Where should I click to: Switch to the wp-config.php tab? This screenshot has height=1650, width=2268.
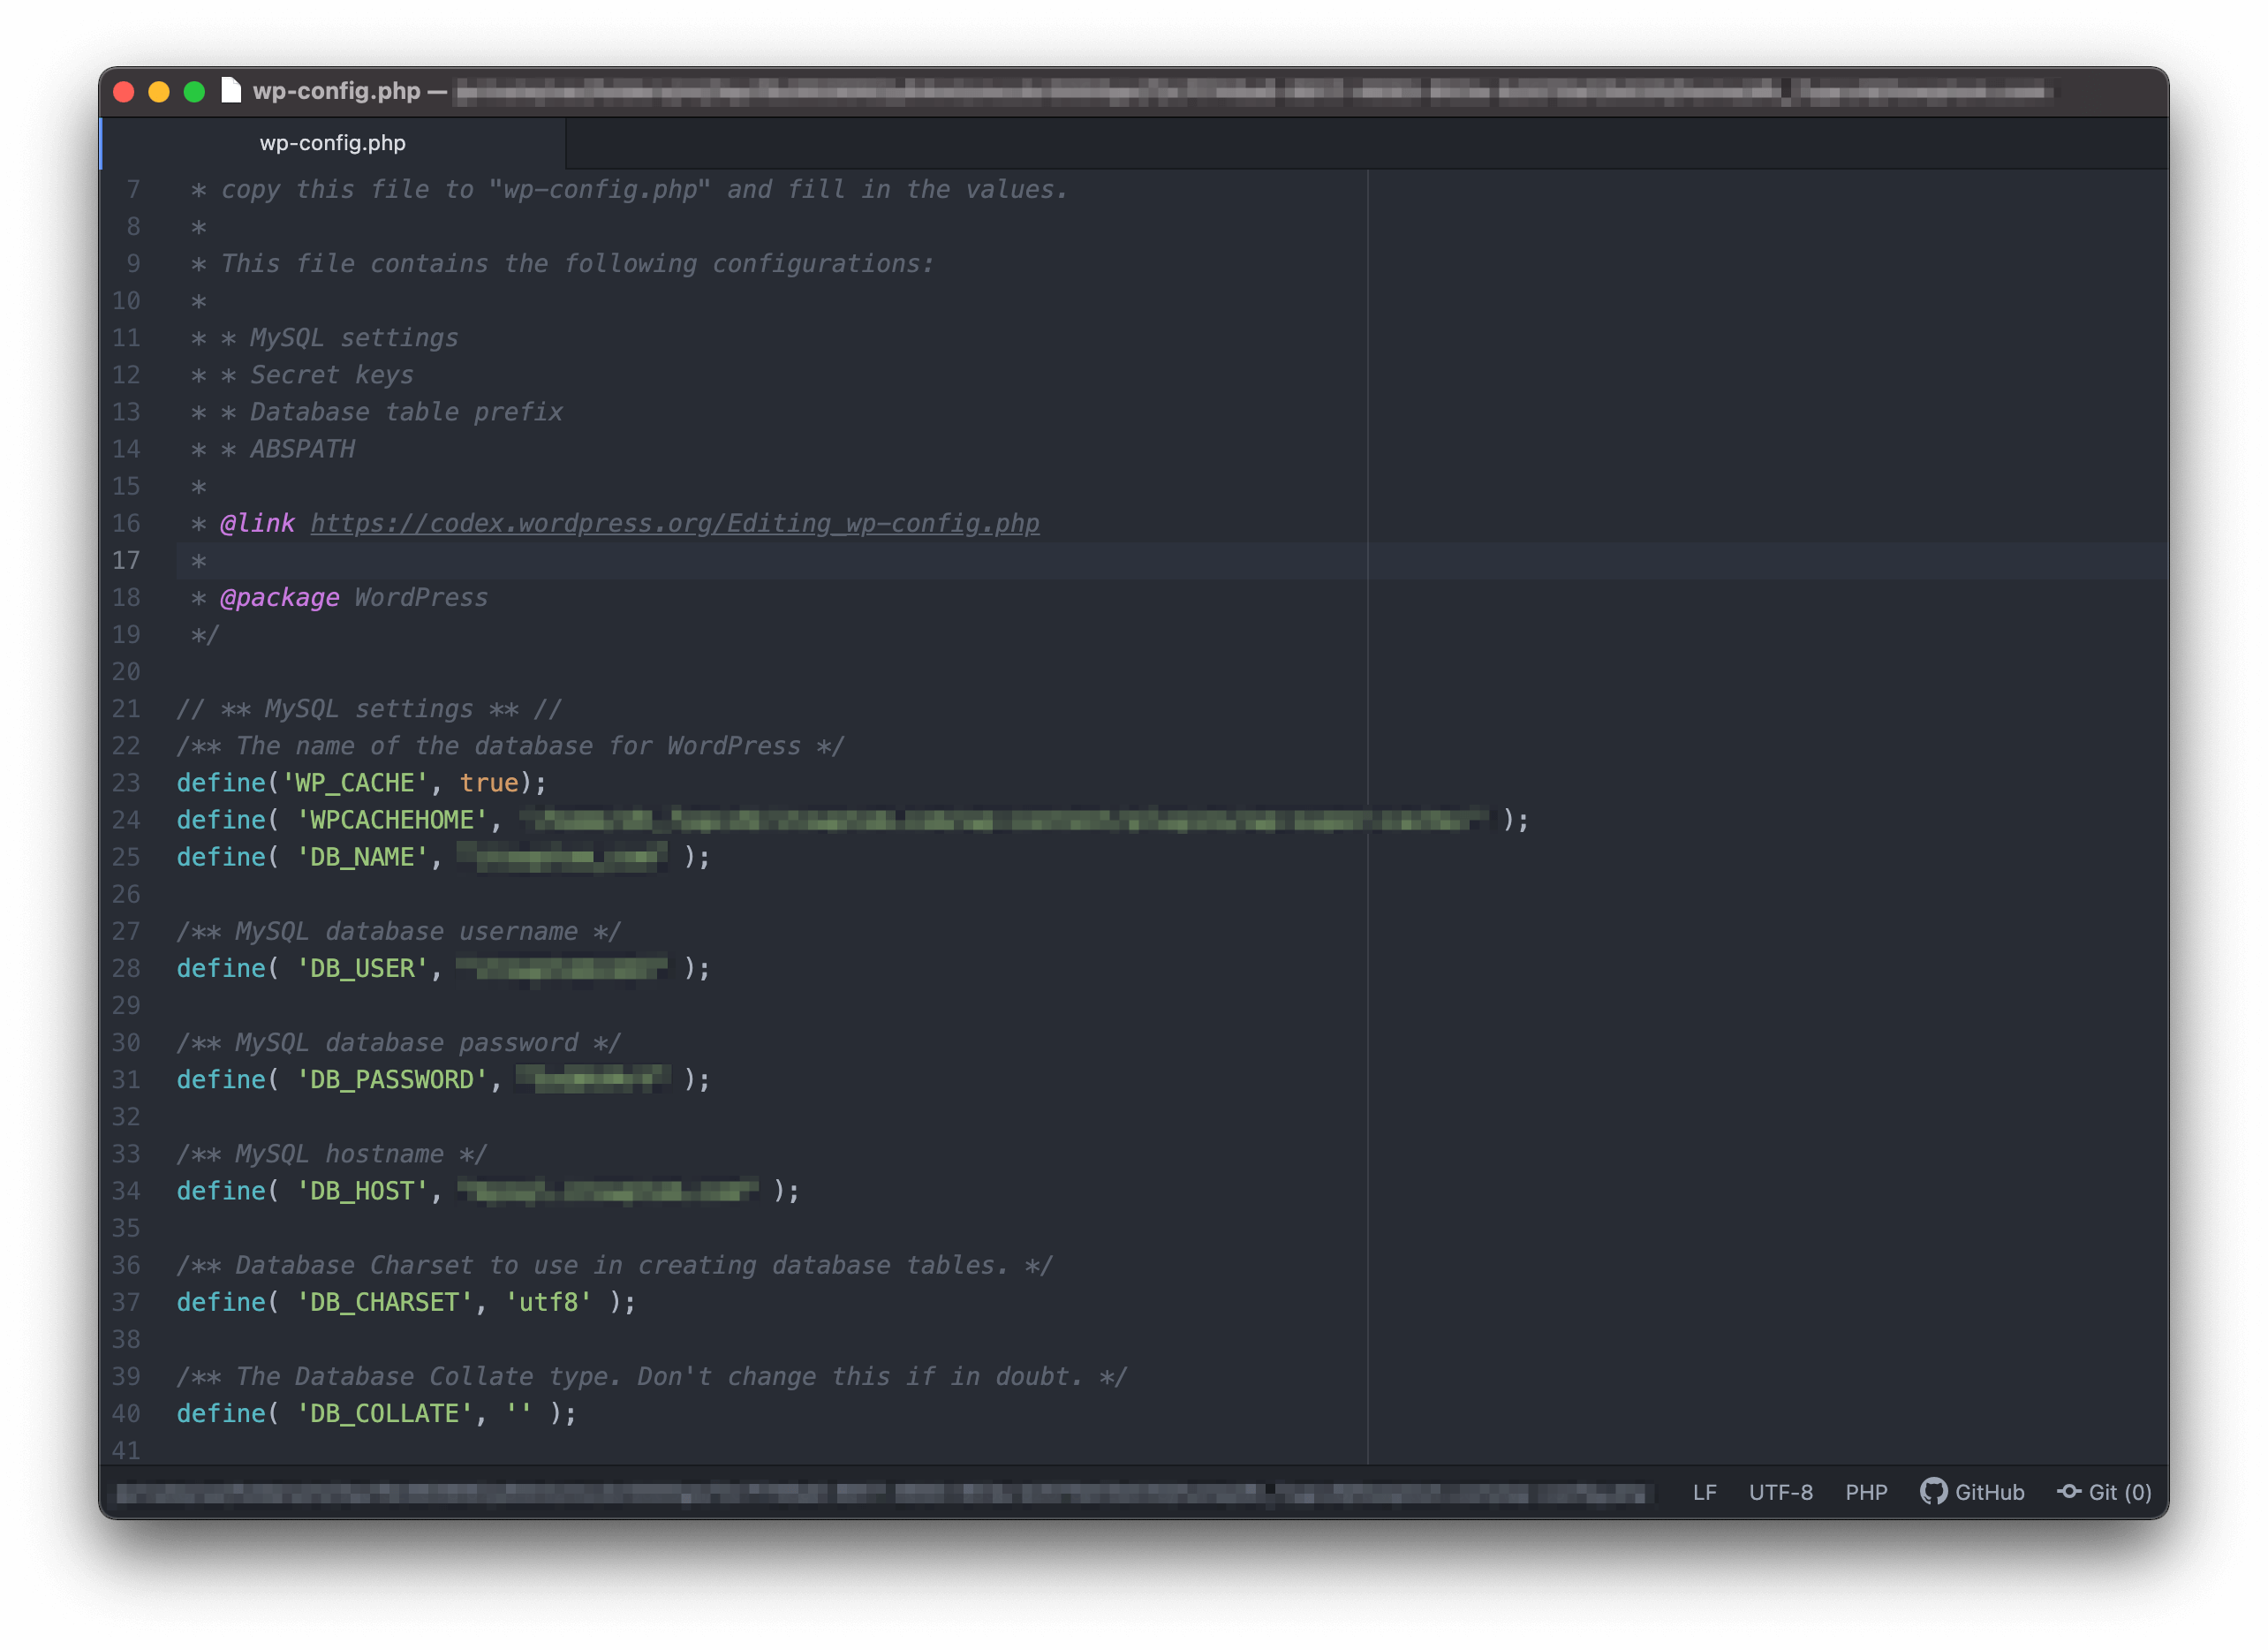(x=333, y=143)
